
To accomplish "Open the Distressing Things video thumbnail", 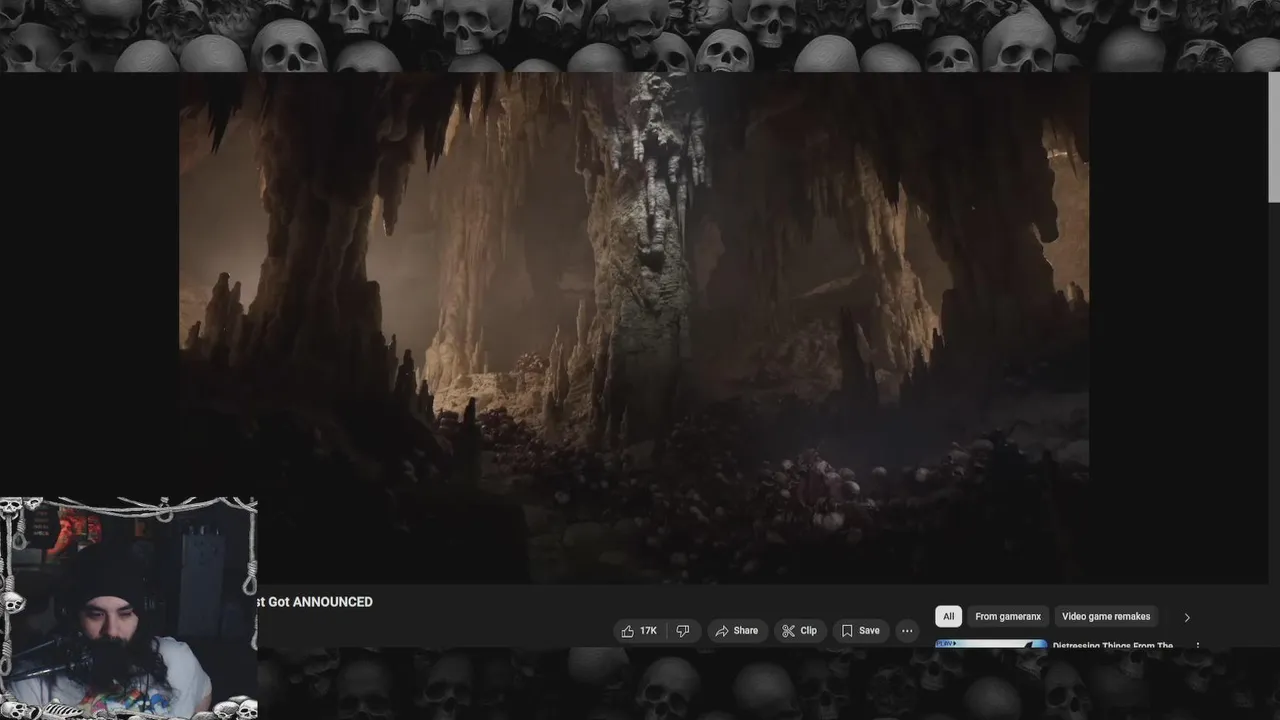I will pos(991,643).
